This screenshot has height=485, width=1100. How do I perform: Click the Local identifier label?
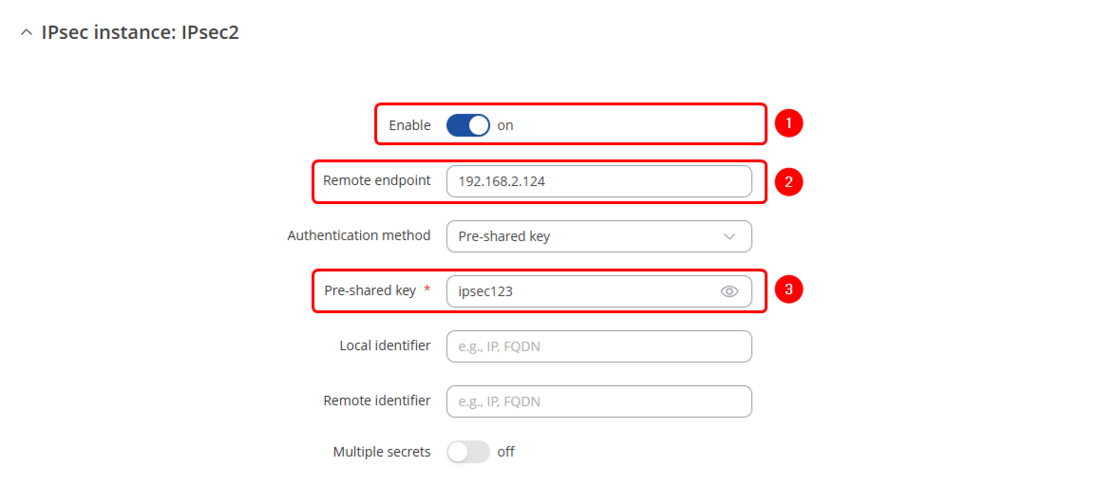(x=385, y=346)
